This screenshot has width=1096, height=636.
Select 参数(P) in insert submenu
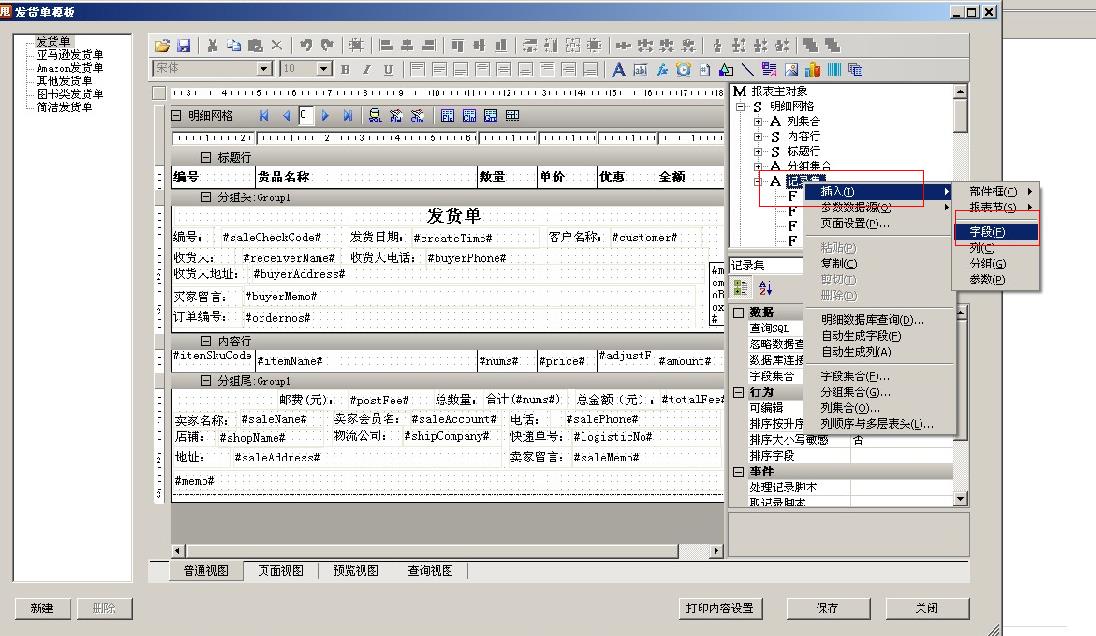point(995,280)
